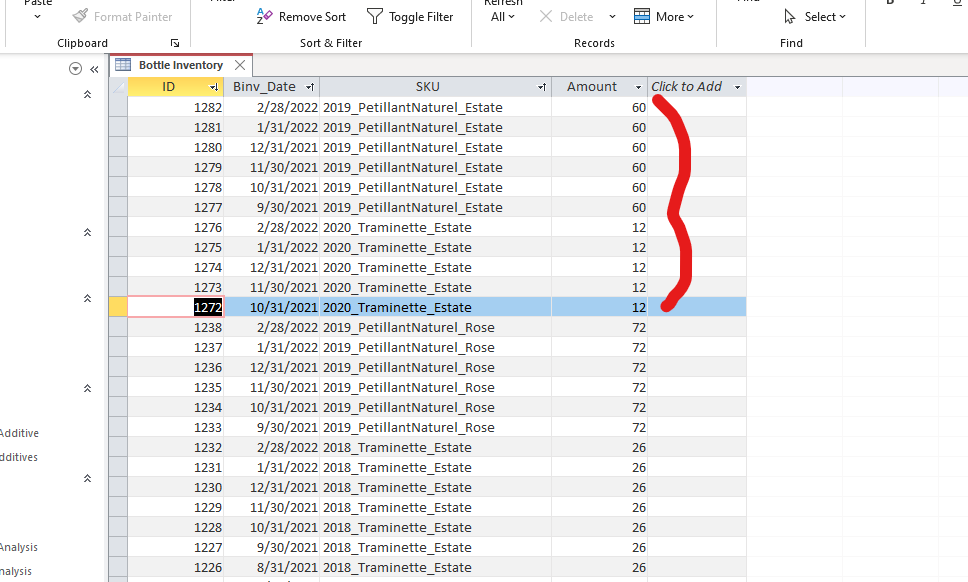Click the select-all corner of the datasheet
This screenshot has width=968, height=582.
(x=119, y=87)
